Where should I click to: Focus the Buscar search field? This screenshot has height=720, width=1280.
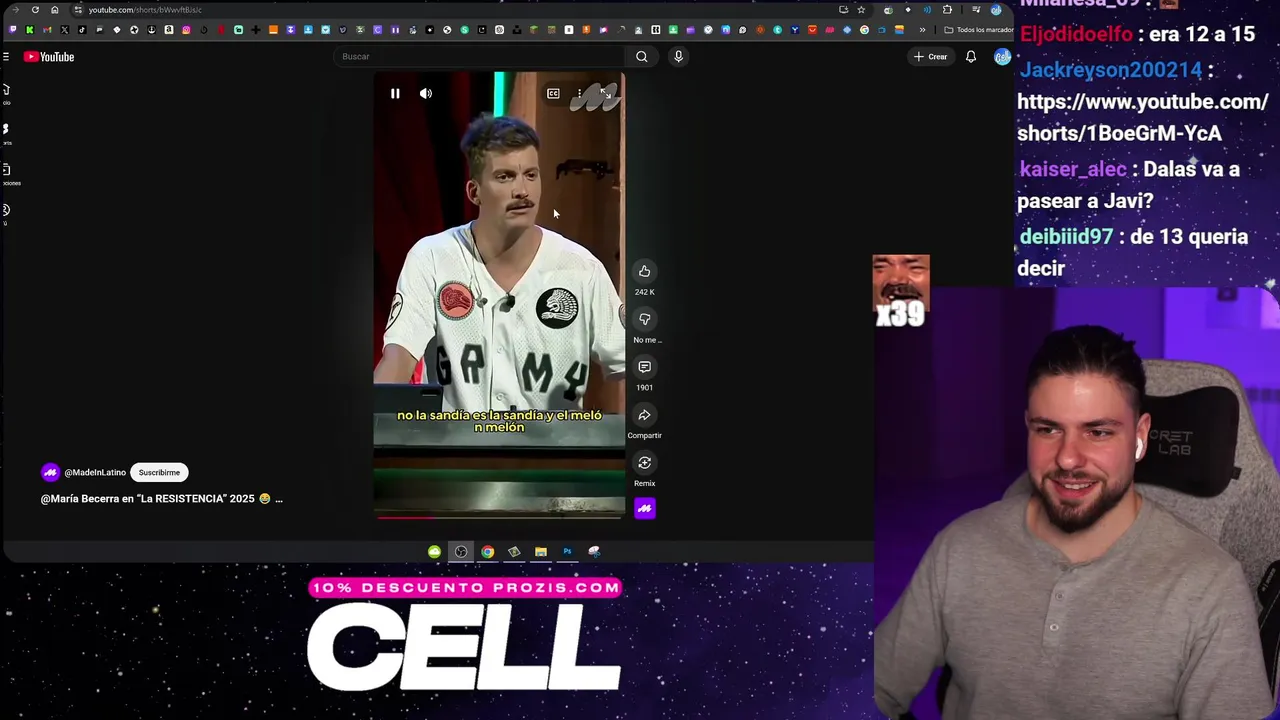(x=480, y=57)
